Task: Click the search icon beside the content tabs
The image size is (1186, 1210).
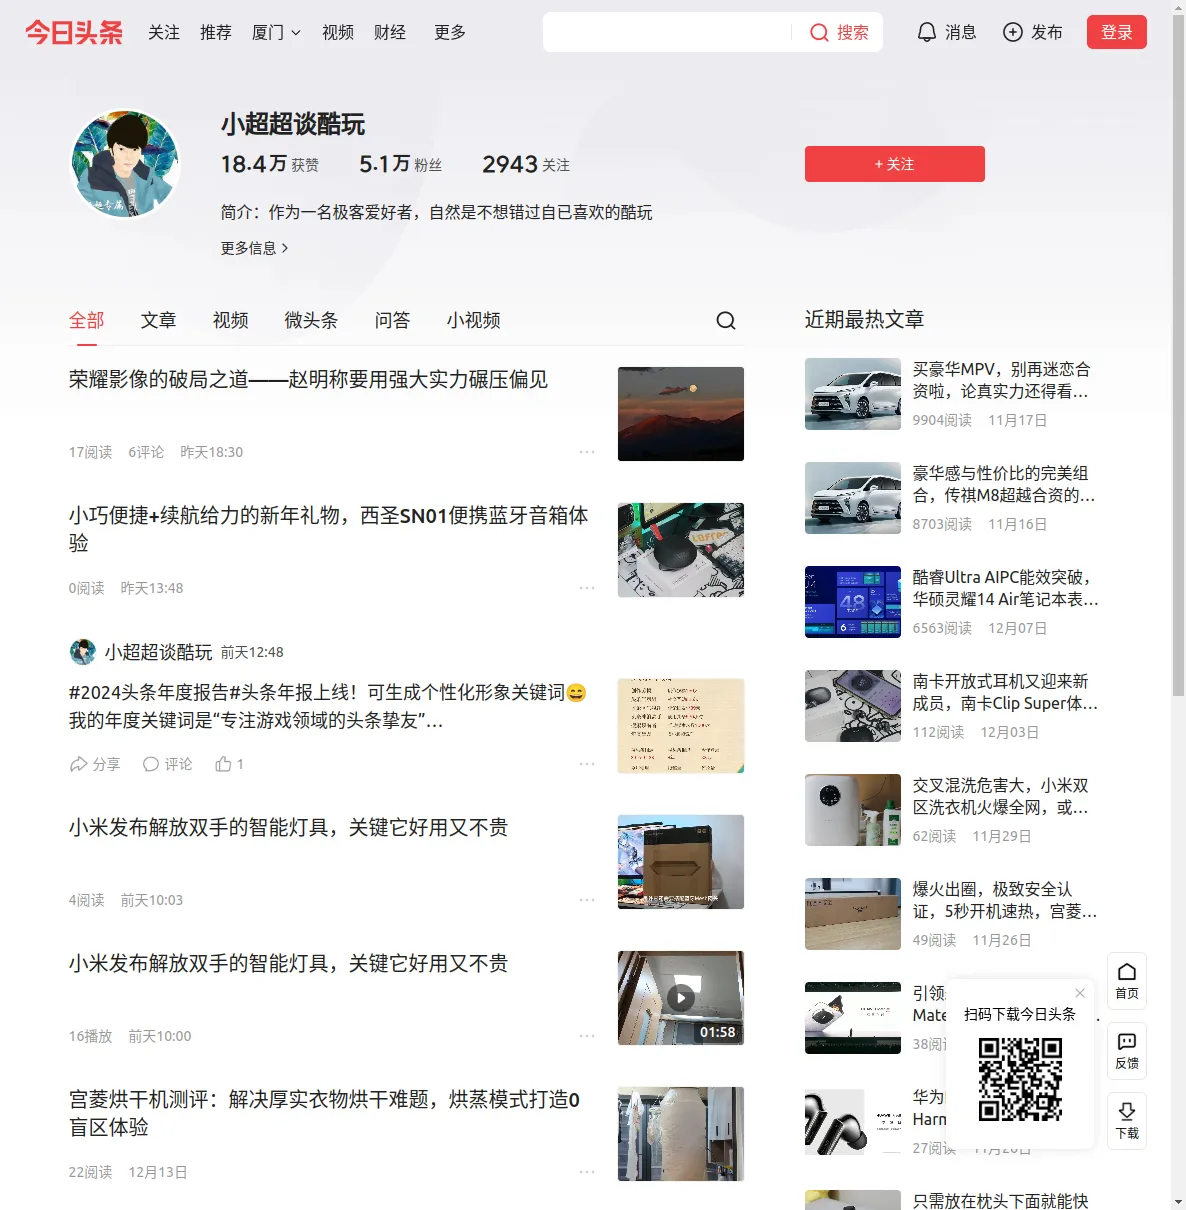Action: 726,320
